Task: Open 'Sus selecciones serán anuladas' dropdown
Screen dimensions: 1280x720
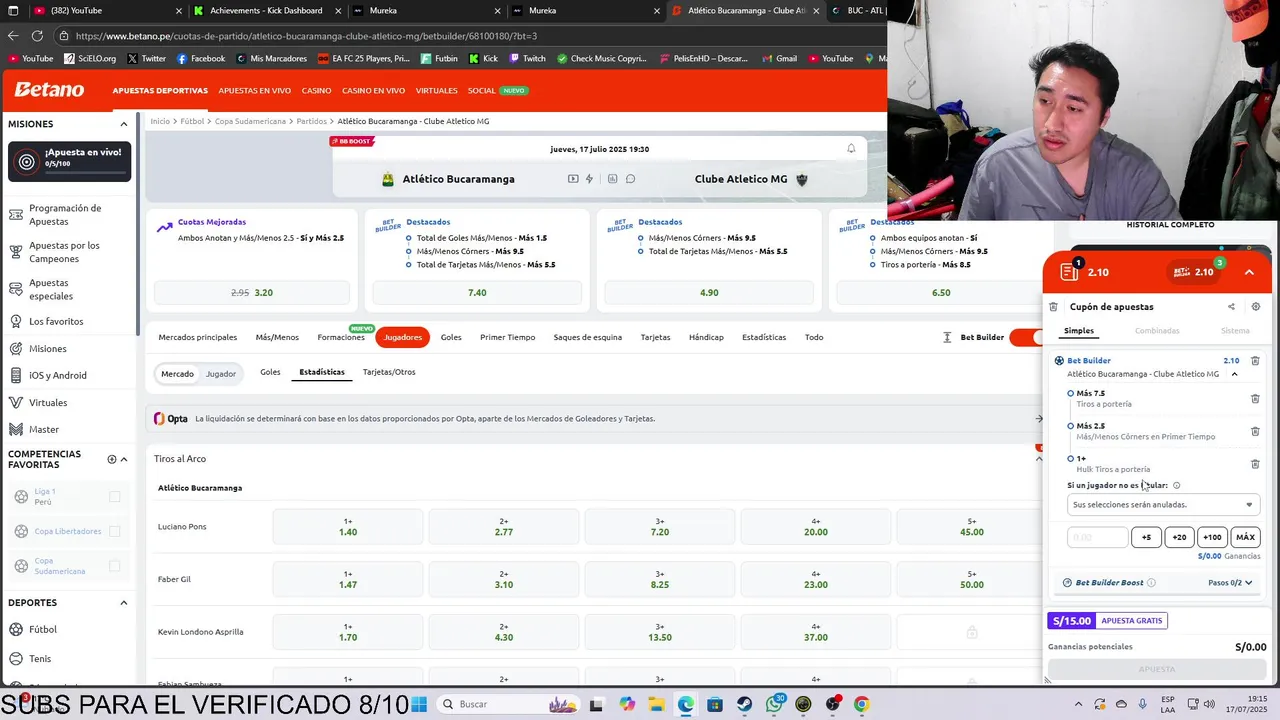Action: (1163, 505)
